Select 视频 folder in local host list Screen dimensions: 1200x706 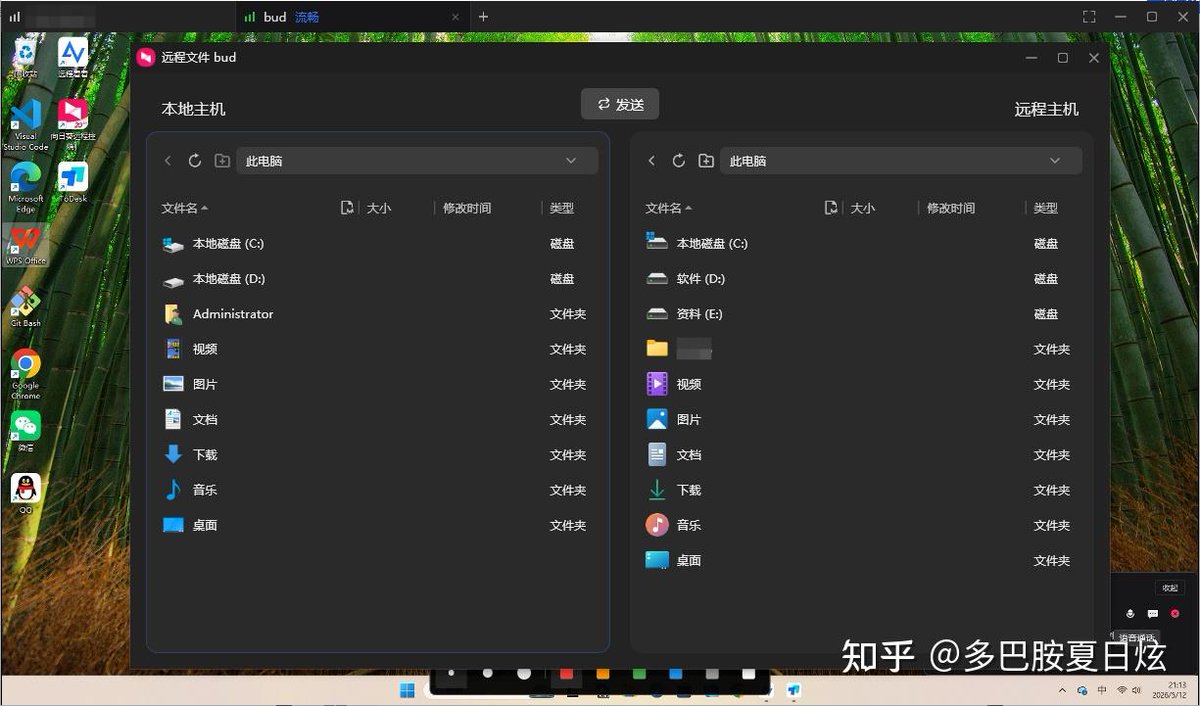point(378,349)
